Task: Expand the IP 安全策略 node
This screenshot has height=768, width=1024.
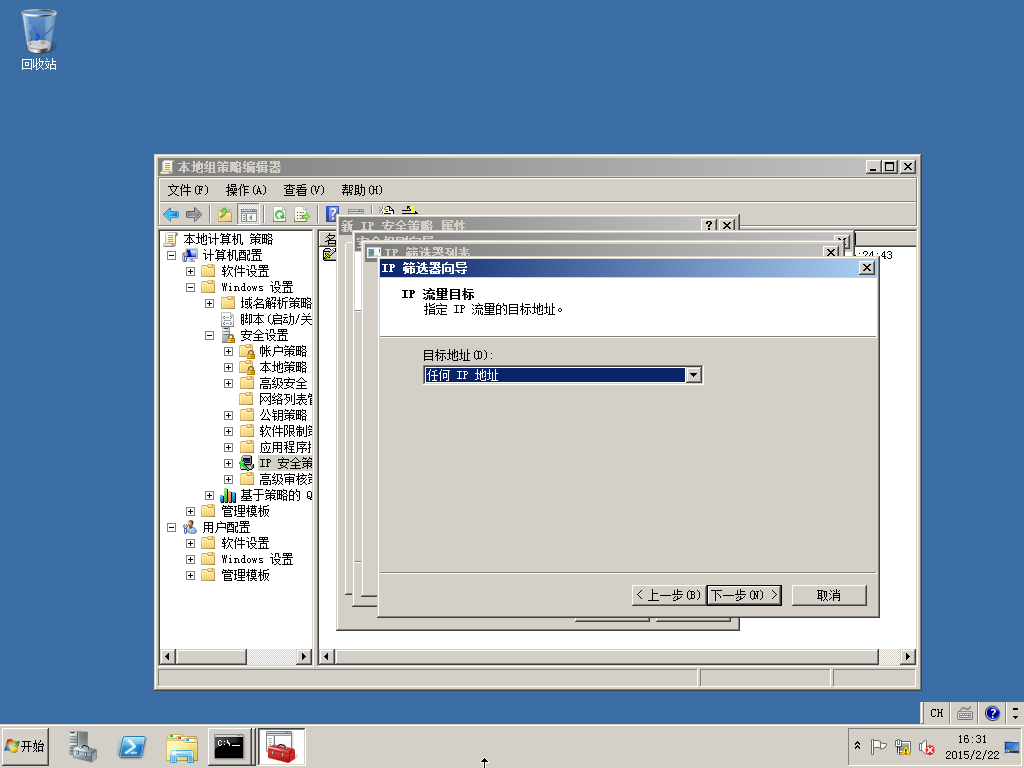Action: coord(228,463)
